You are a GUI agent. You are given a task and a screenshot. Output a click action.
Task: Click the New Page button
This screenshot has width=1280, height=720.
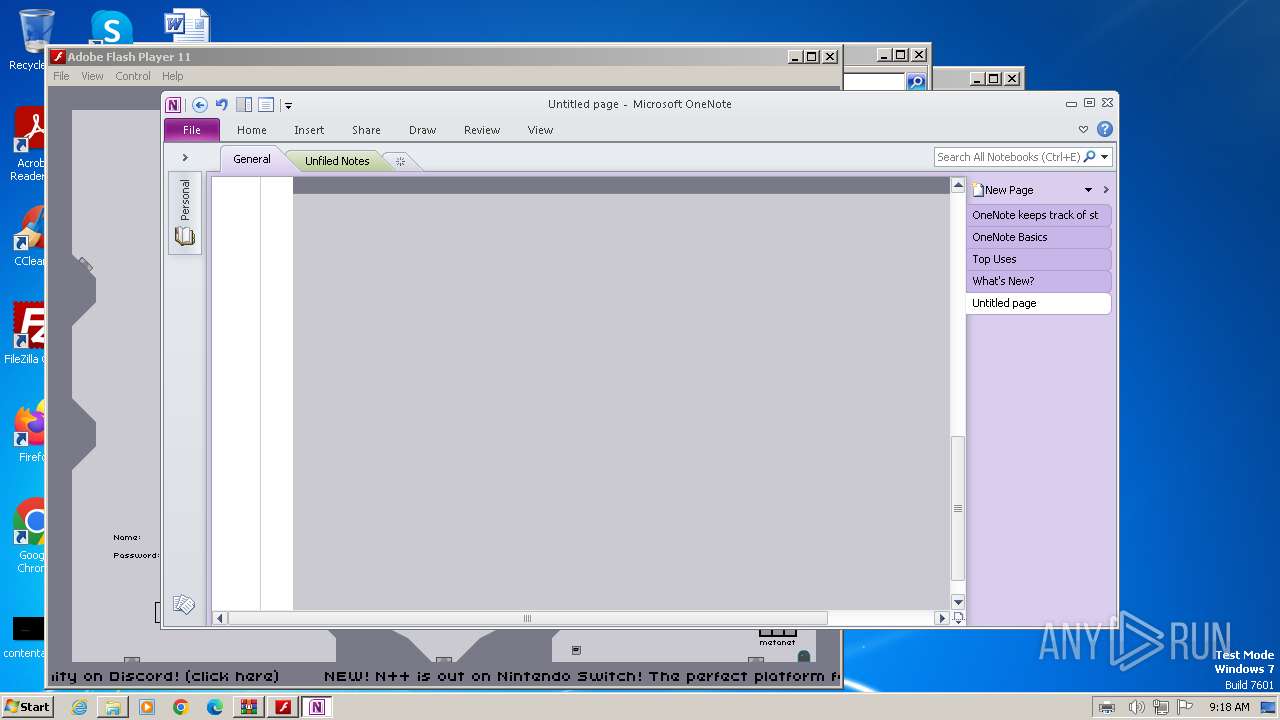coord(1004,190)
